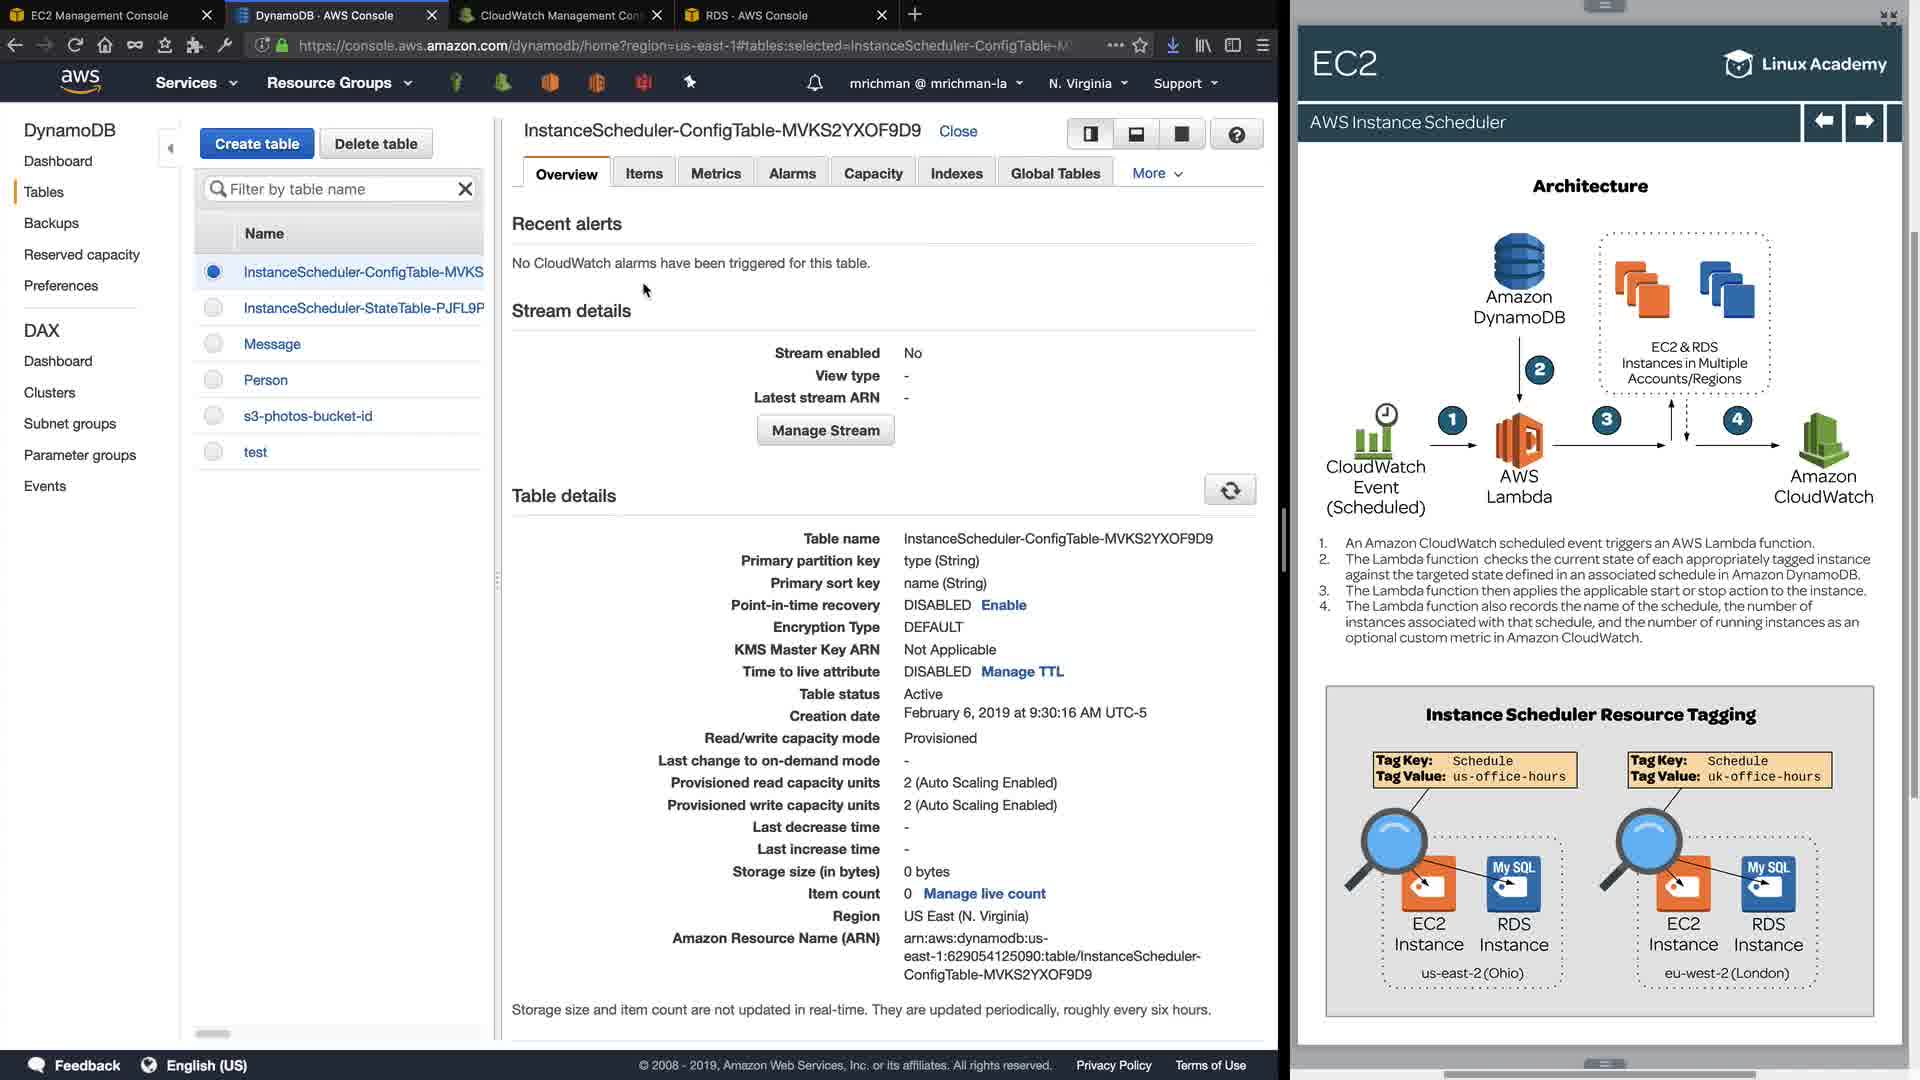The image size is (1920, 1080).
Task: Switch to the split vertical pane layout icon
Action: point(1091,134)
